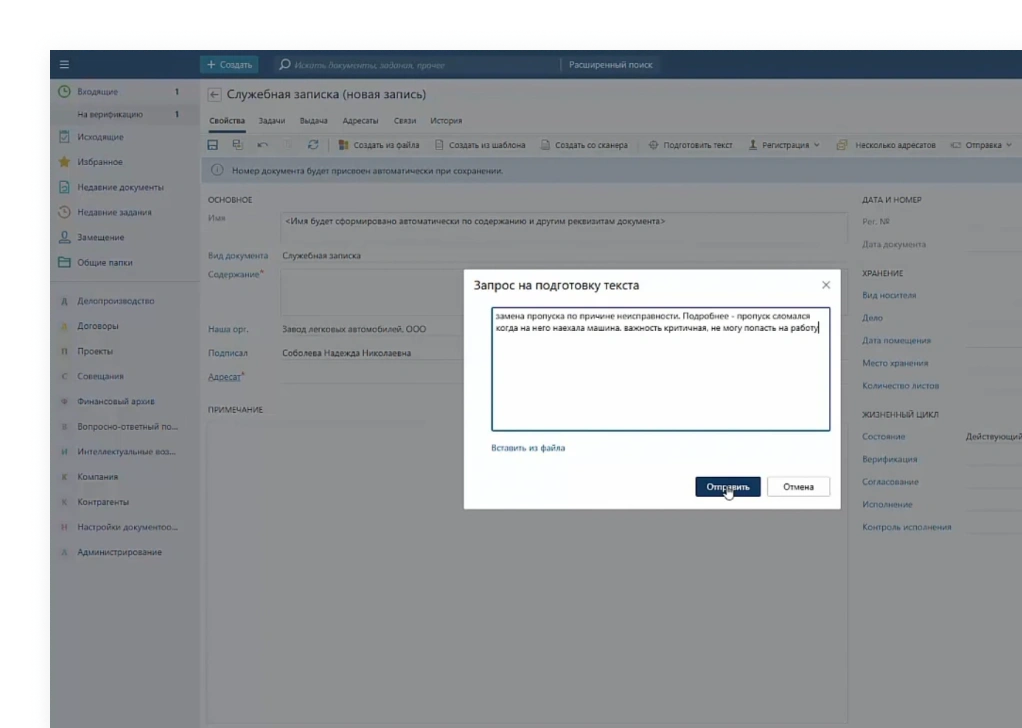Close the Запрос на подготовку текста dialog

click(825, 285)
